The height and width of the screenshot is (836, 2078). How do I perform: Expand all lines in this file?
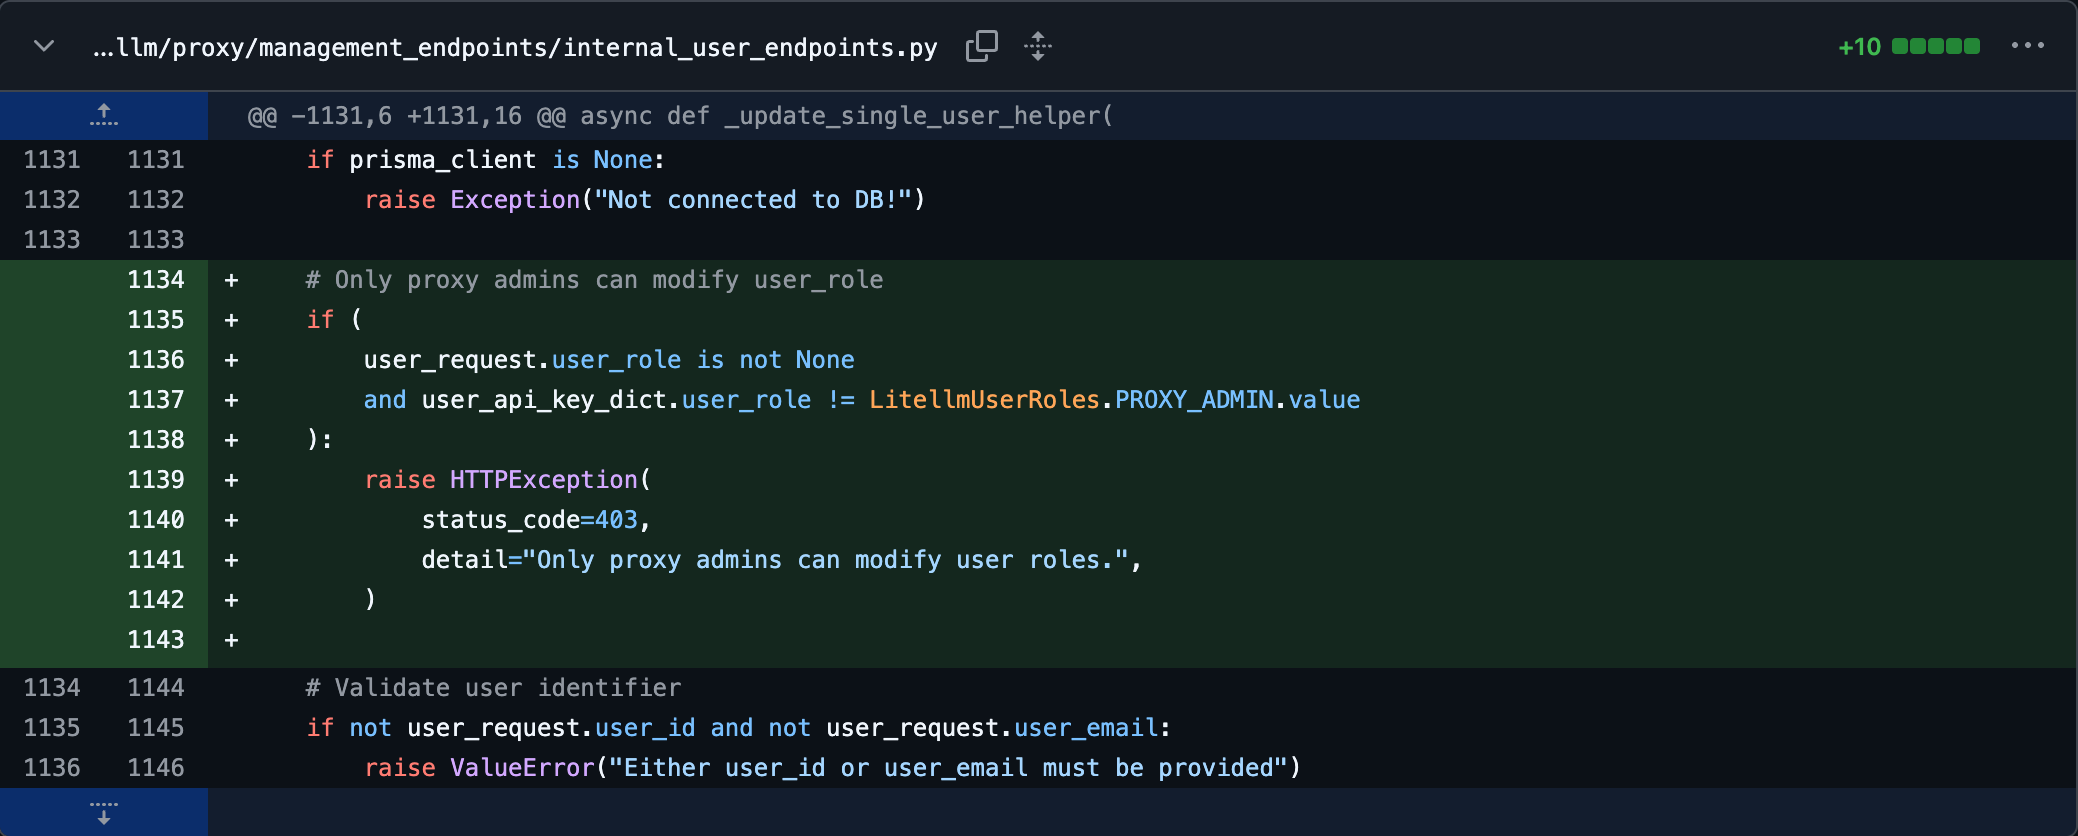pos(1038,46)
